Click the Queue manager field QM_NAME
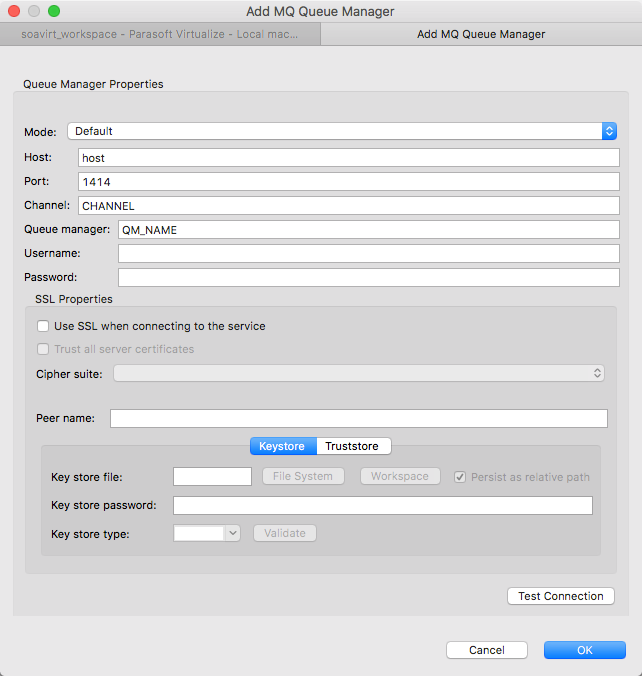 [x=369, y=230]
